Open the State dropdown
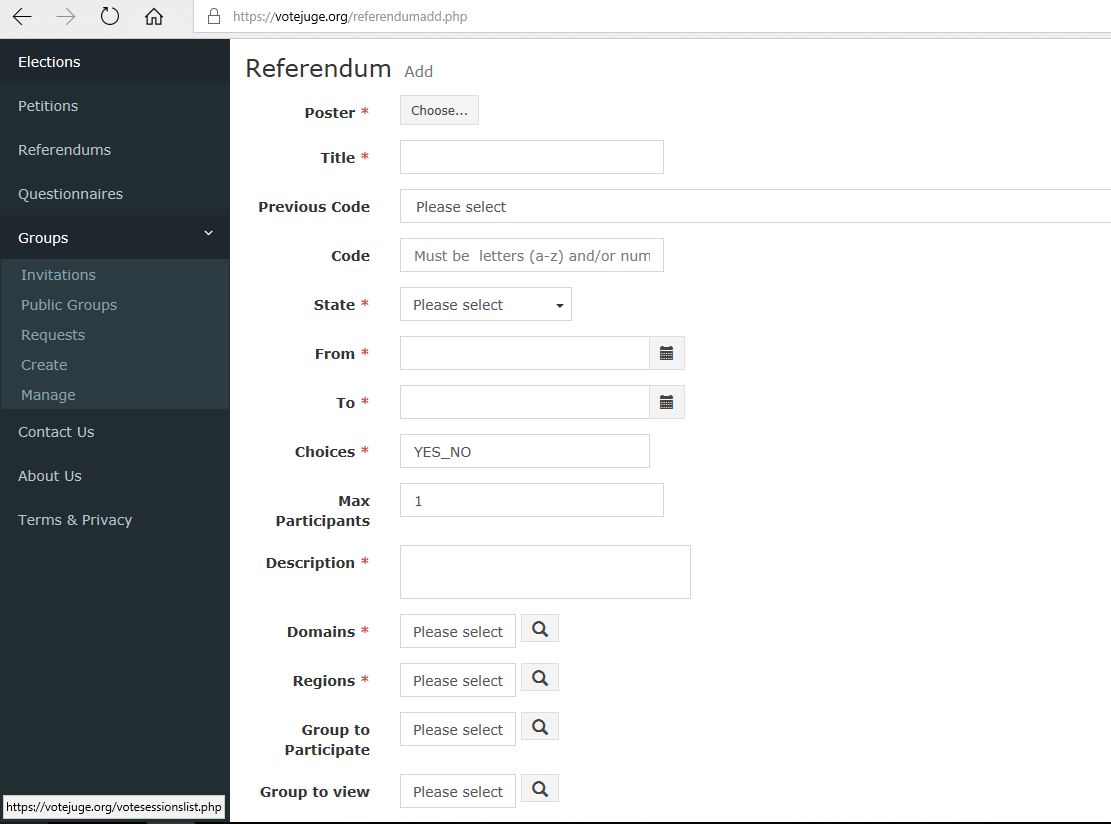The image size is (1111, 824). tap(485, 305)
